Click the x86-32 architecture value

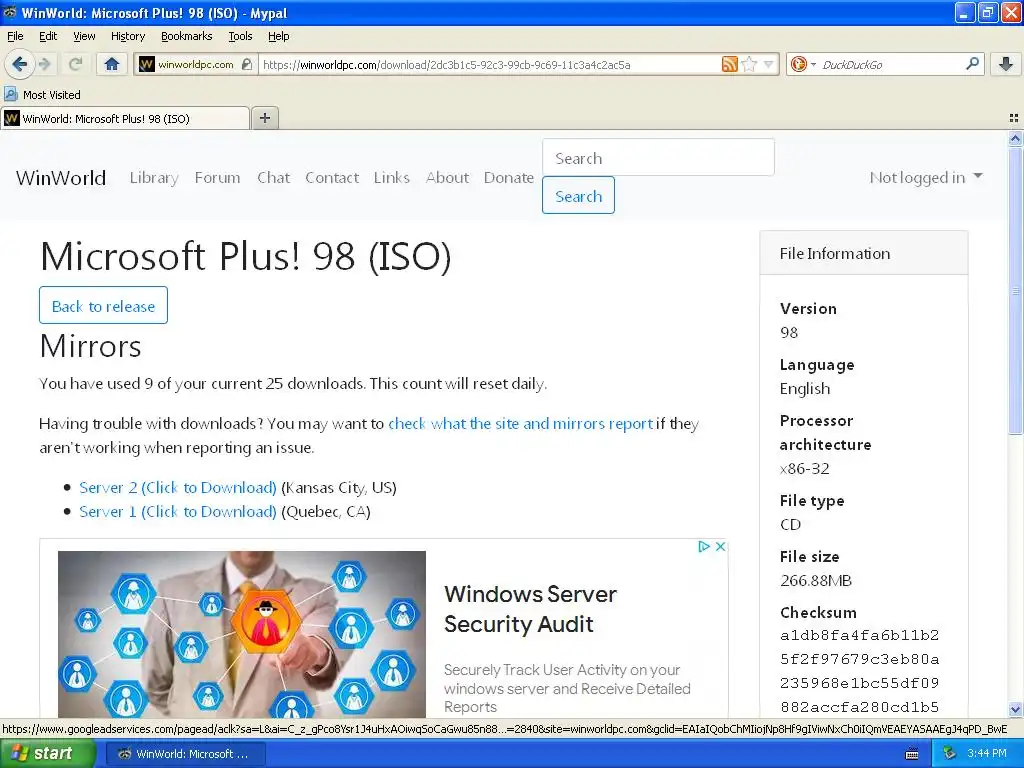coord(805,468)
